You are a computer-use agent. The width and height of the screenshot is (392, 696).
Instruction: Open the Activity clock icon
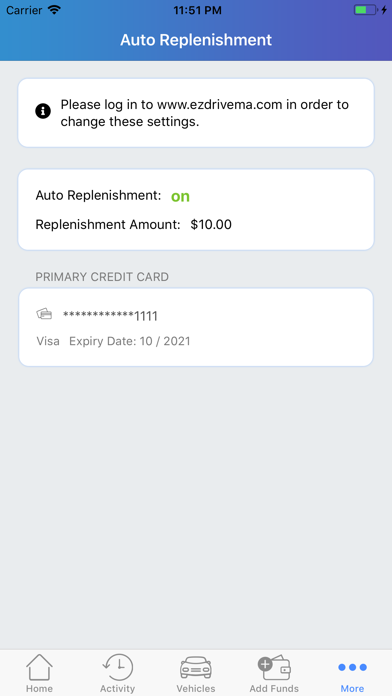(117, 667)
